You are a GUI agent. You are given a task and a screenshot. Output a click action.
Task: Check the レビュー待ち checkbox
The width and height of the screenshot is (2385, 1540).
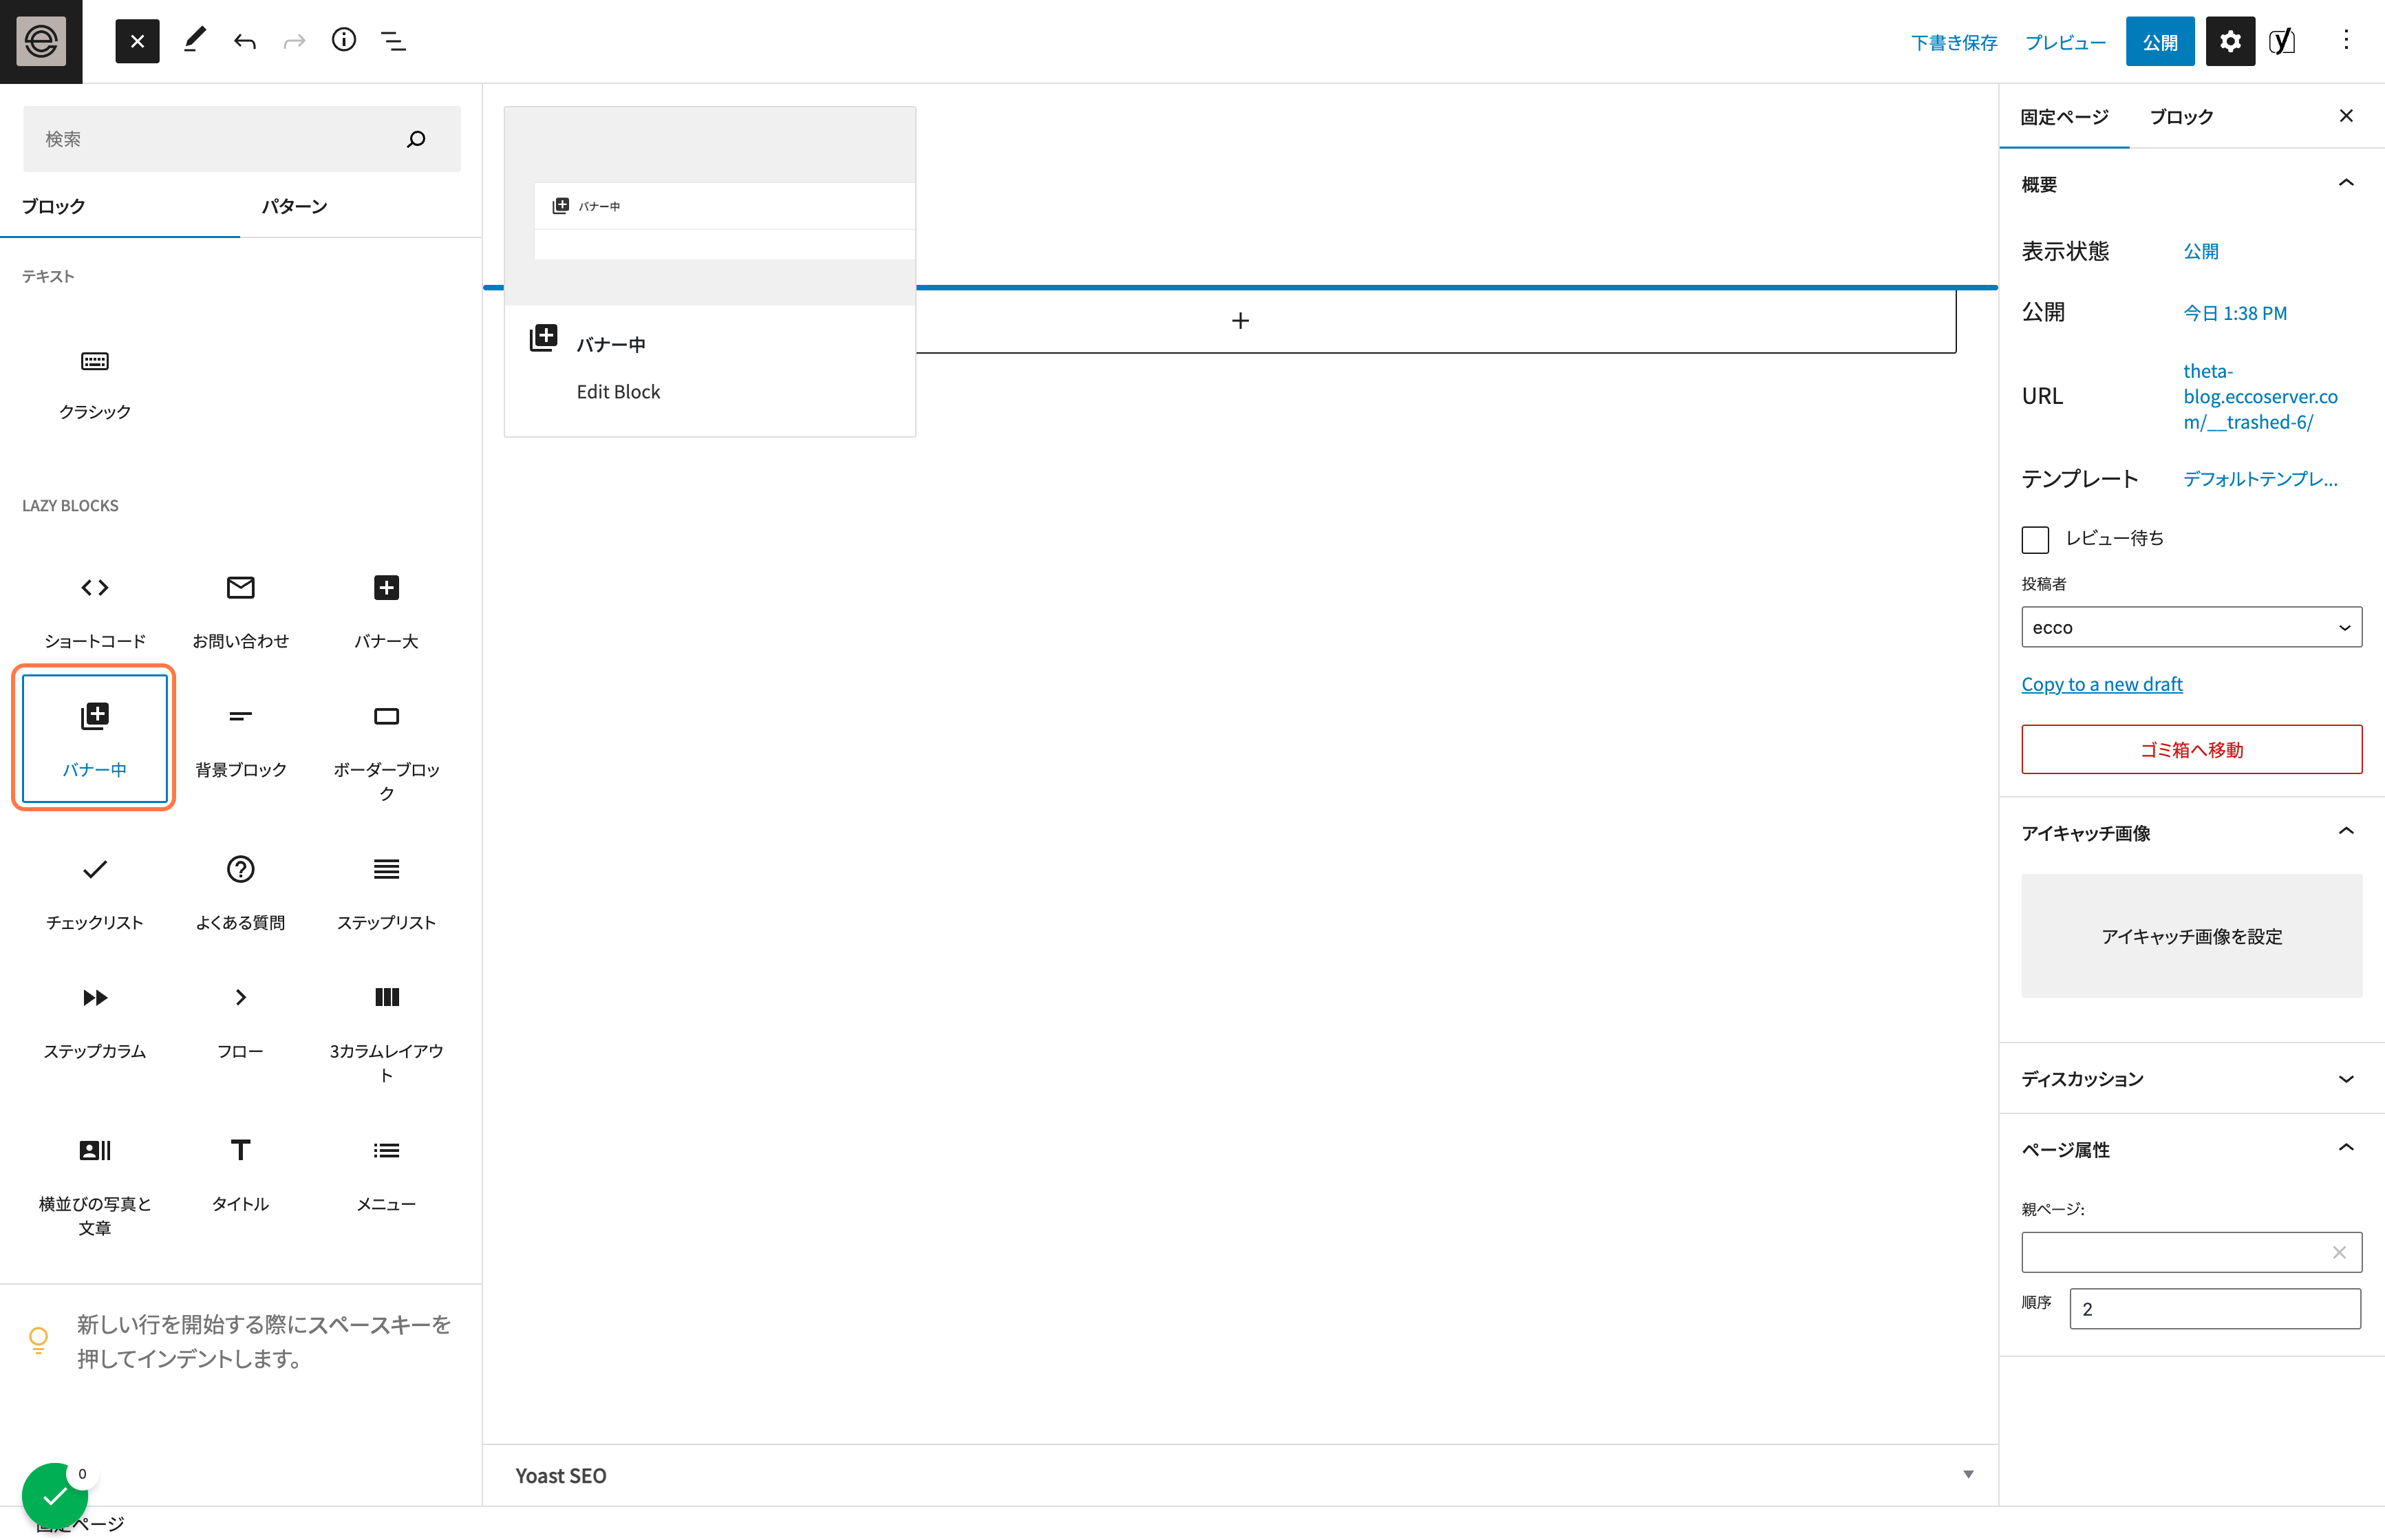click(x=2035, y=539)
